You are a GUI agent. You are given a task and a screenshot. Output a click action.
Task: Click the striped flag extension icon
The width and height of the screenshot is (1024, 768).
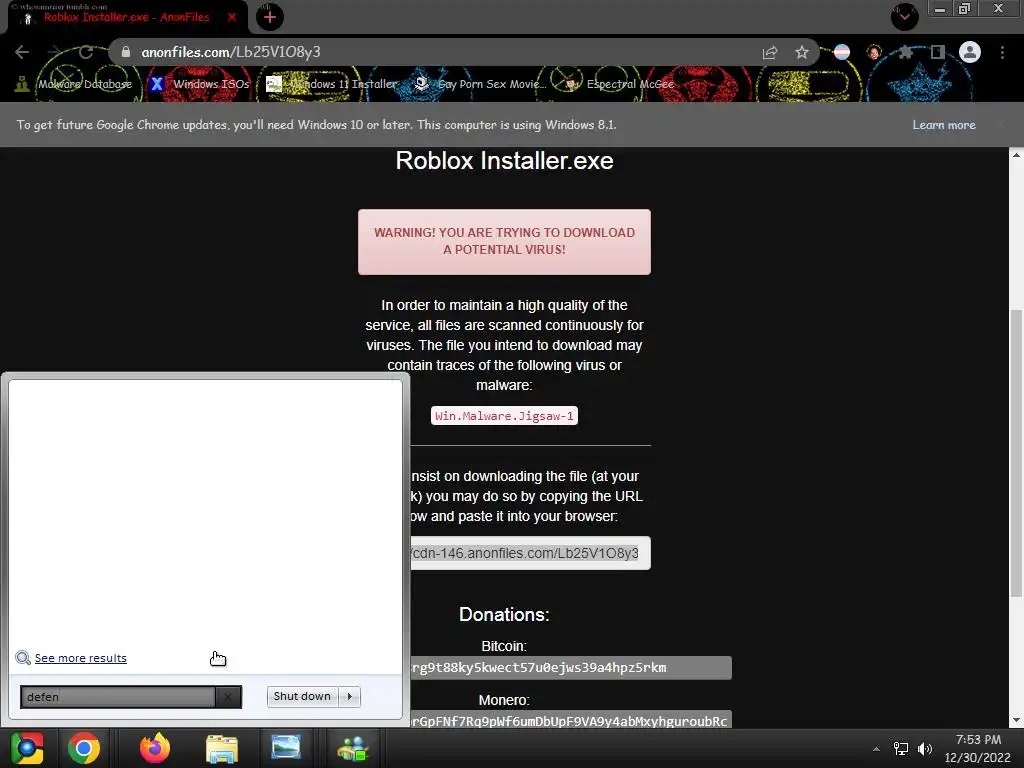point(842,52)
